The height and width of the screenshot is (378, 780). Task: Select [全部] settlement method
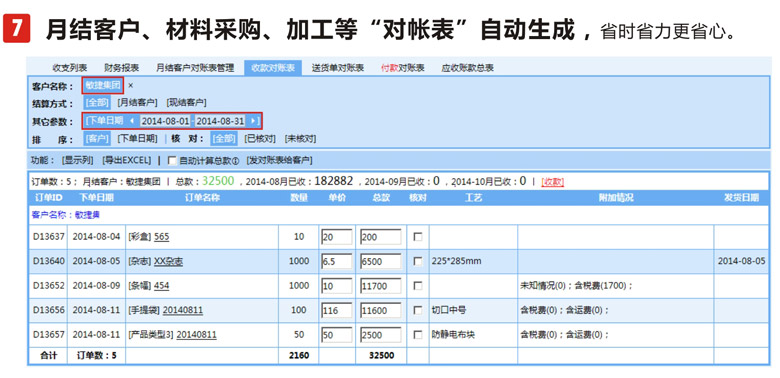tap(97, 103)
